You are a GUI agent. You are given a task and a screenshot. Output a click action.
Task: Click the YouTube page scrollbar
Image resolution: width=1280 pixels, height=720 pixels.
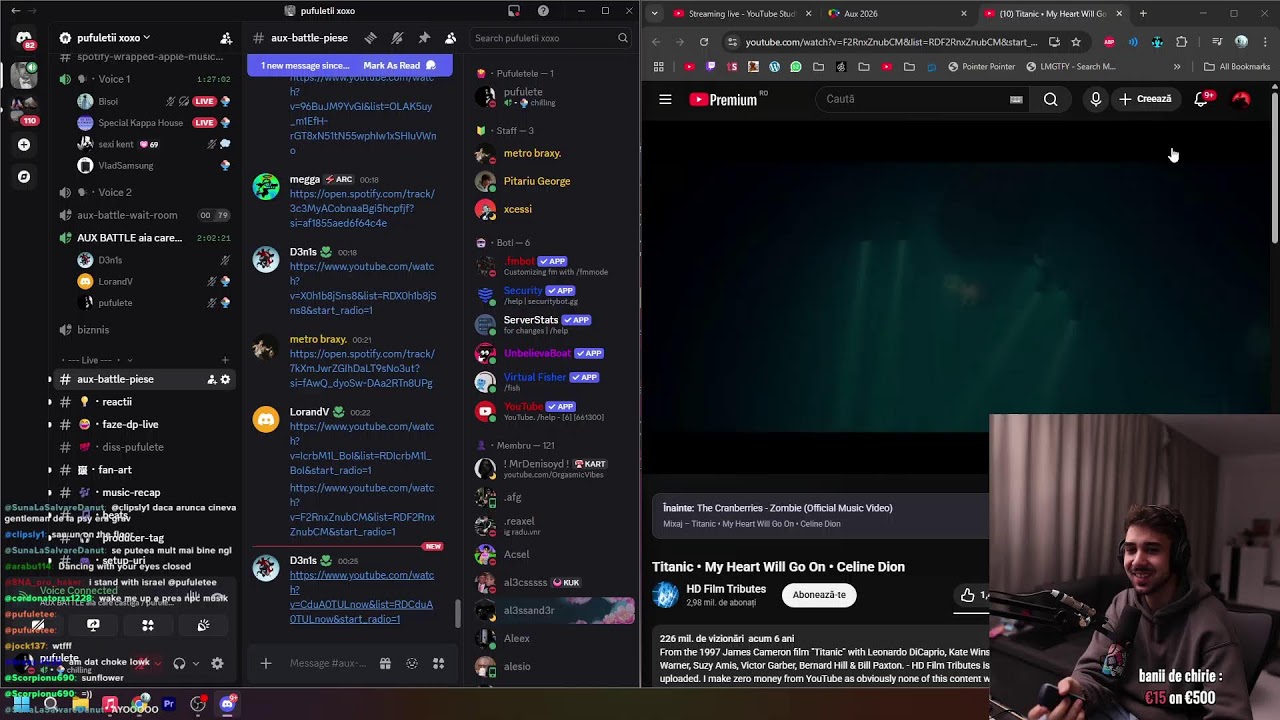1275,170
